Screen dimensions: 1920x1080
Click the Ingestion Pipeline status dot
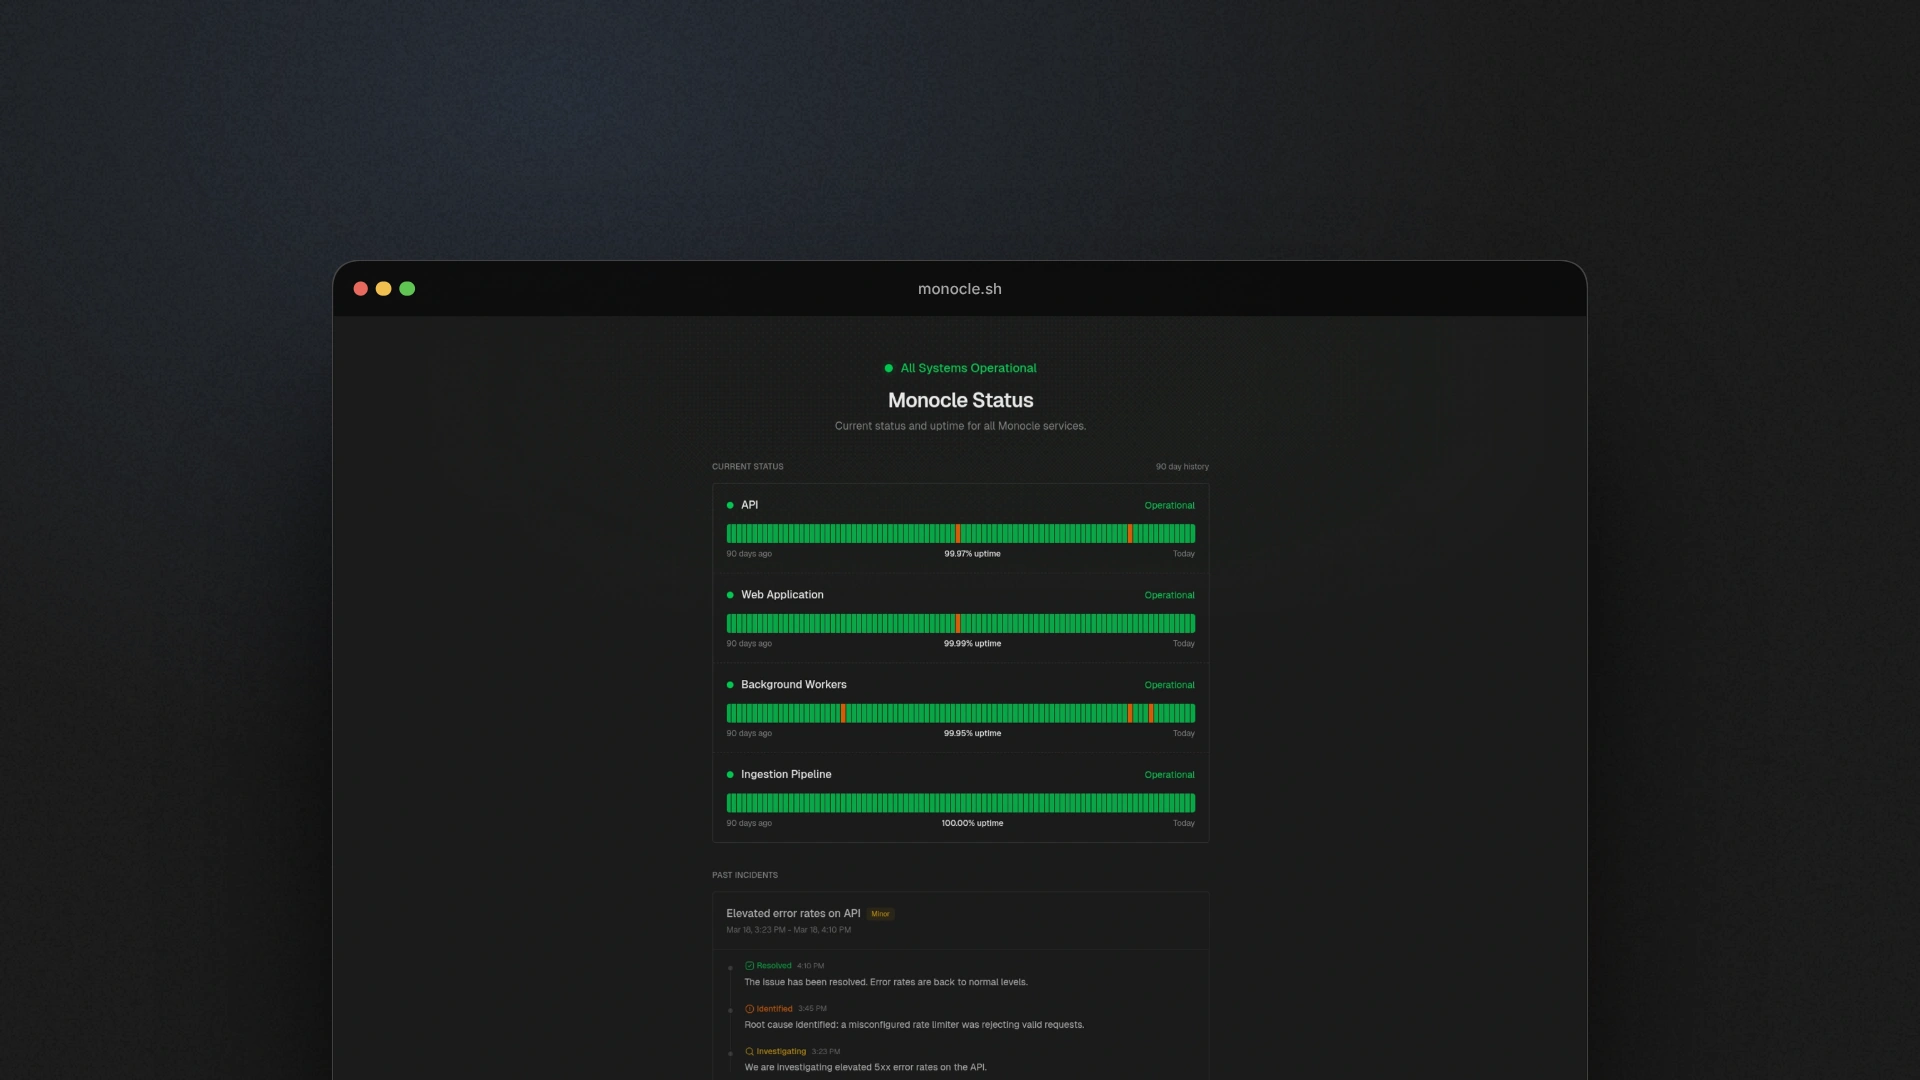pyautogui.click(x=730, y=775)
